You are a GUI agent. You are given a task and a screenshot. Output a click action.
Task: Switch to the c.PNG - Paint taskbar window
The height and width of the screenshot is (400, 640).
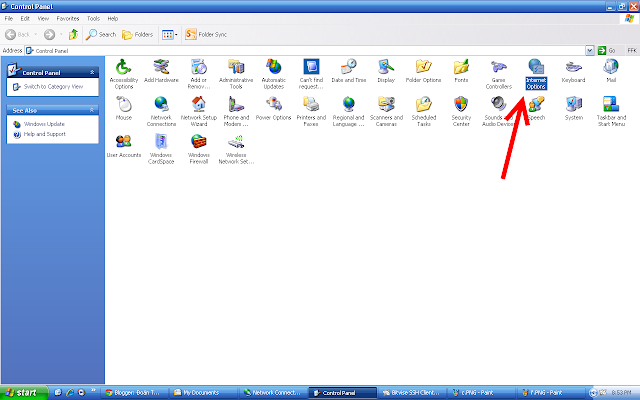480,393
